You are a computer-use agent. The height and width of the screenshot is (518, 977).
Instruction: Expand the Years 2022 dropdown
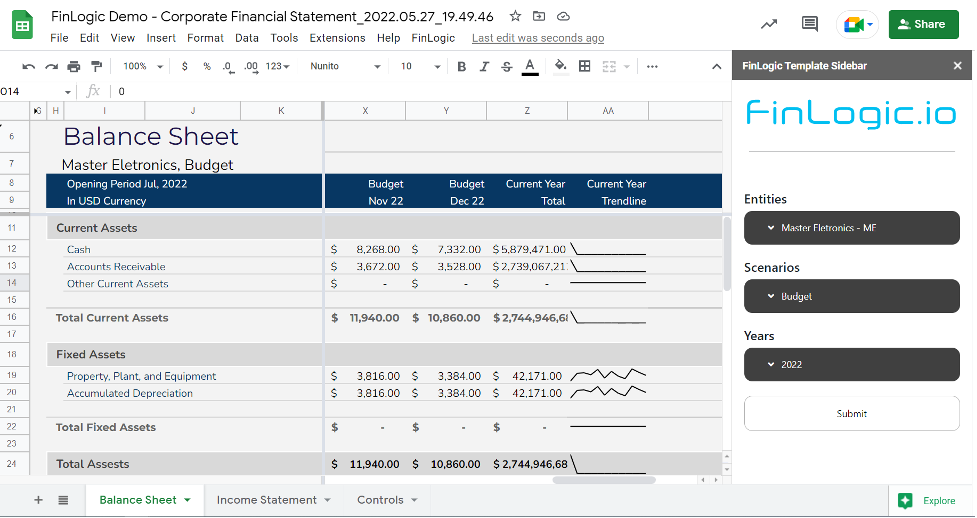852,365
